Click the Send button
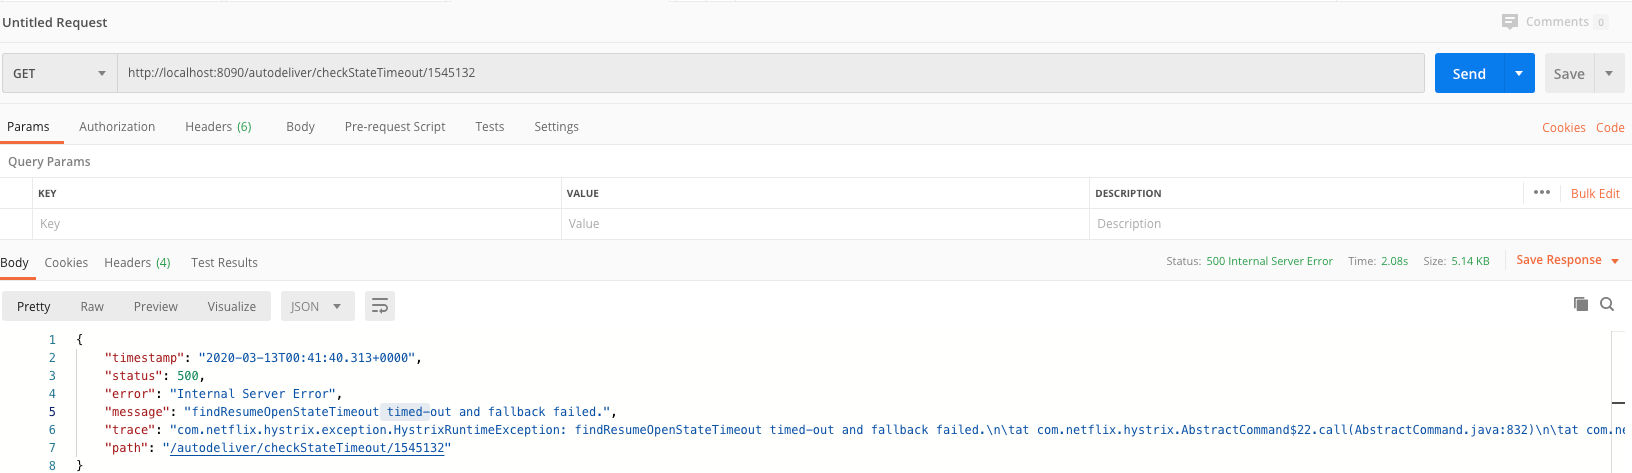Image resolution: width=1632 pixels, height=473 pixels. tap(1469, 73)
